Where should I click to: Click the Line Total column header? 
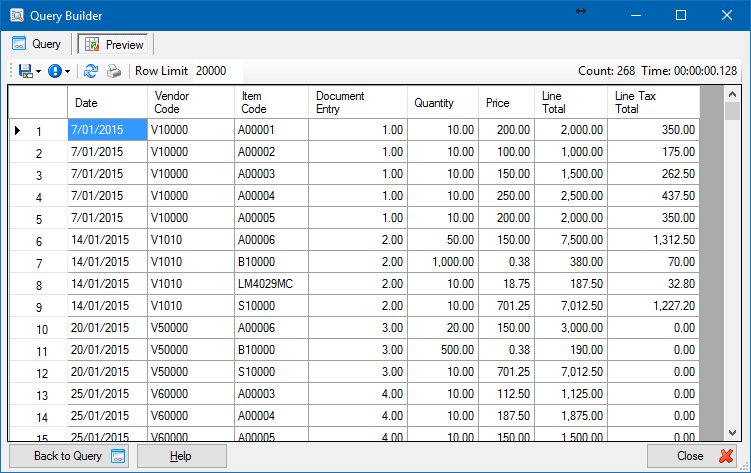(x=571, y=102)
